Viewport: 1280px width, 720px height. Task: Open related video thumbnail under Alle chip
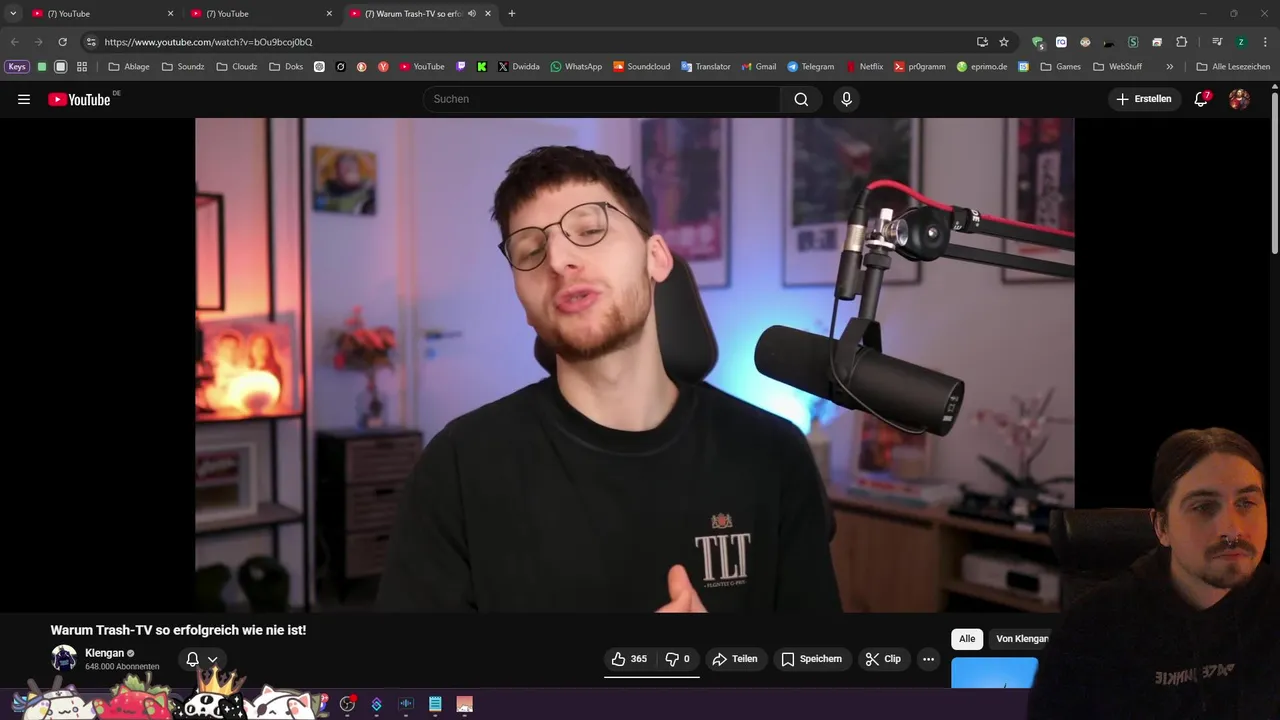[x=994, y=673]
